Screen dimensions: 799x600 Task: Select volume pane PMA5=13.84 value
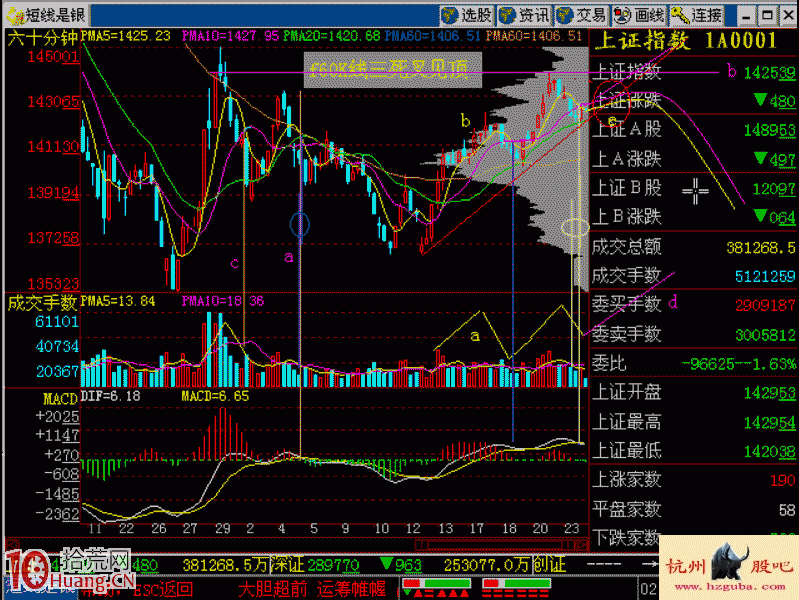tap(118, 301)
